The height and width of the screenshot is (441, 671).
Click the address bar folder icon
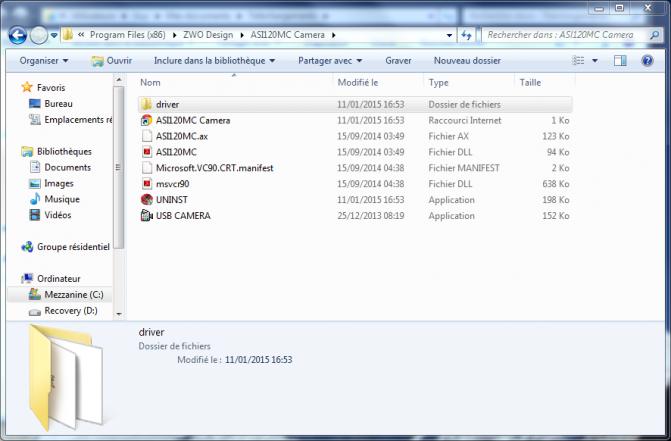[68, 35]
